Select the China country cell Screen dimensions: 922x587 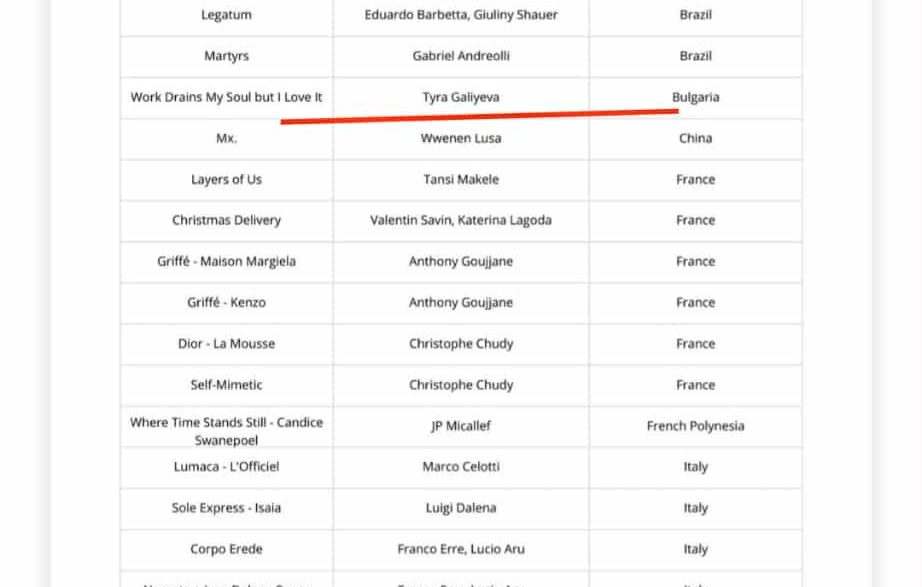click(x=695, y=138)
